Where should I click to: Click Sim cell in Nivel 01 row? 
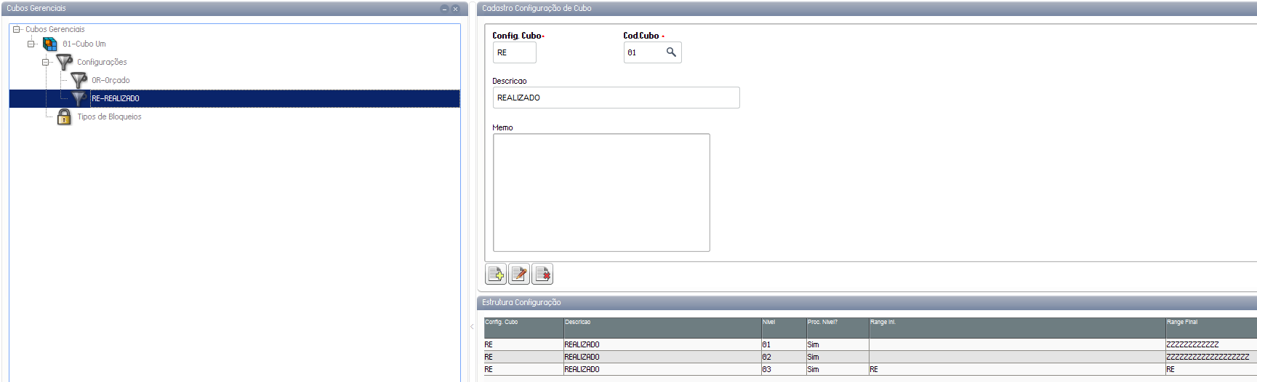coord(836,344)
